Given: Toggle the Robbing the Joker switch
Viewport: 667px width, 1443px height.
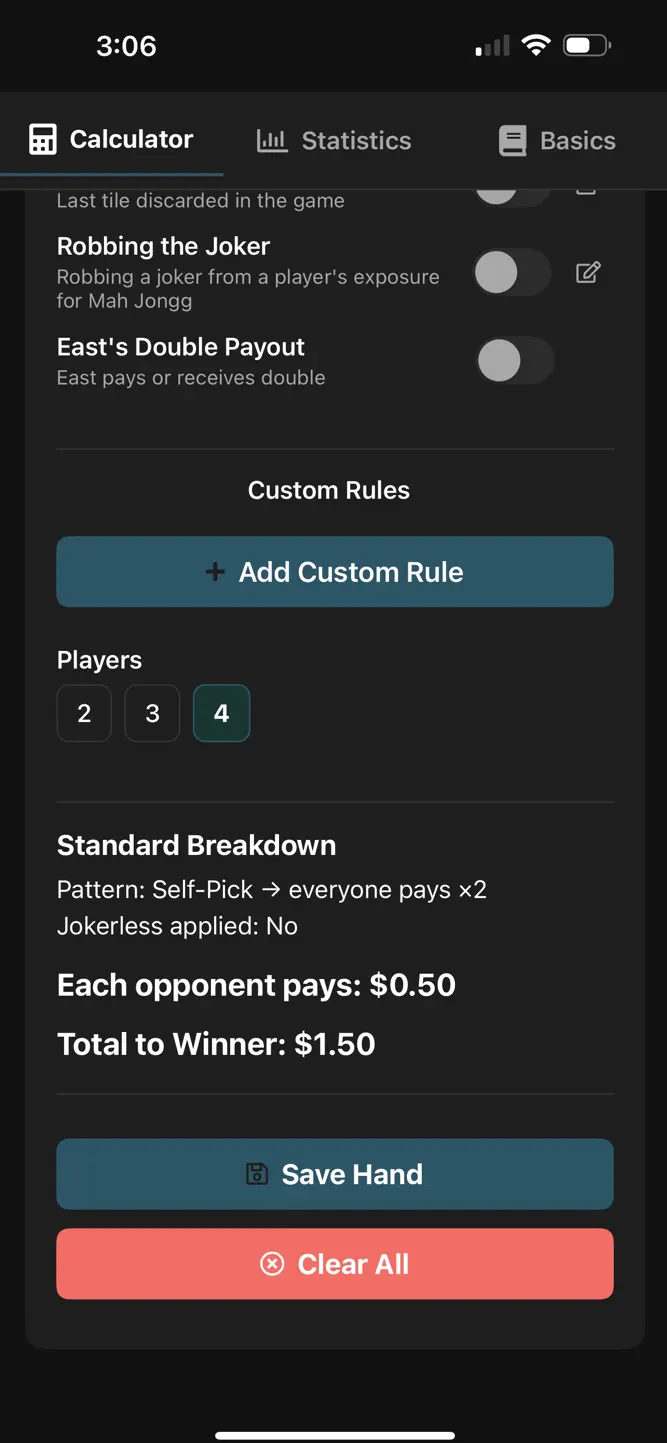Looking at the screenshot, I should click(512, 272).
